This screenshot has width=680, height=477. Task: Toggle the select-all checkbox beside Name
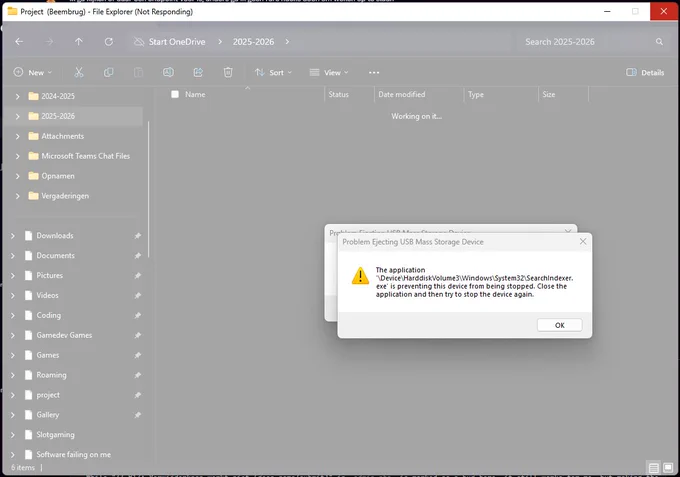175,94
